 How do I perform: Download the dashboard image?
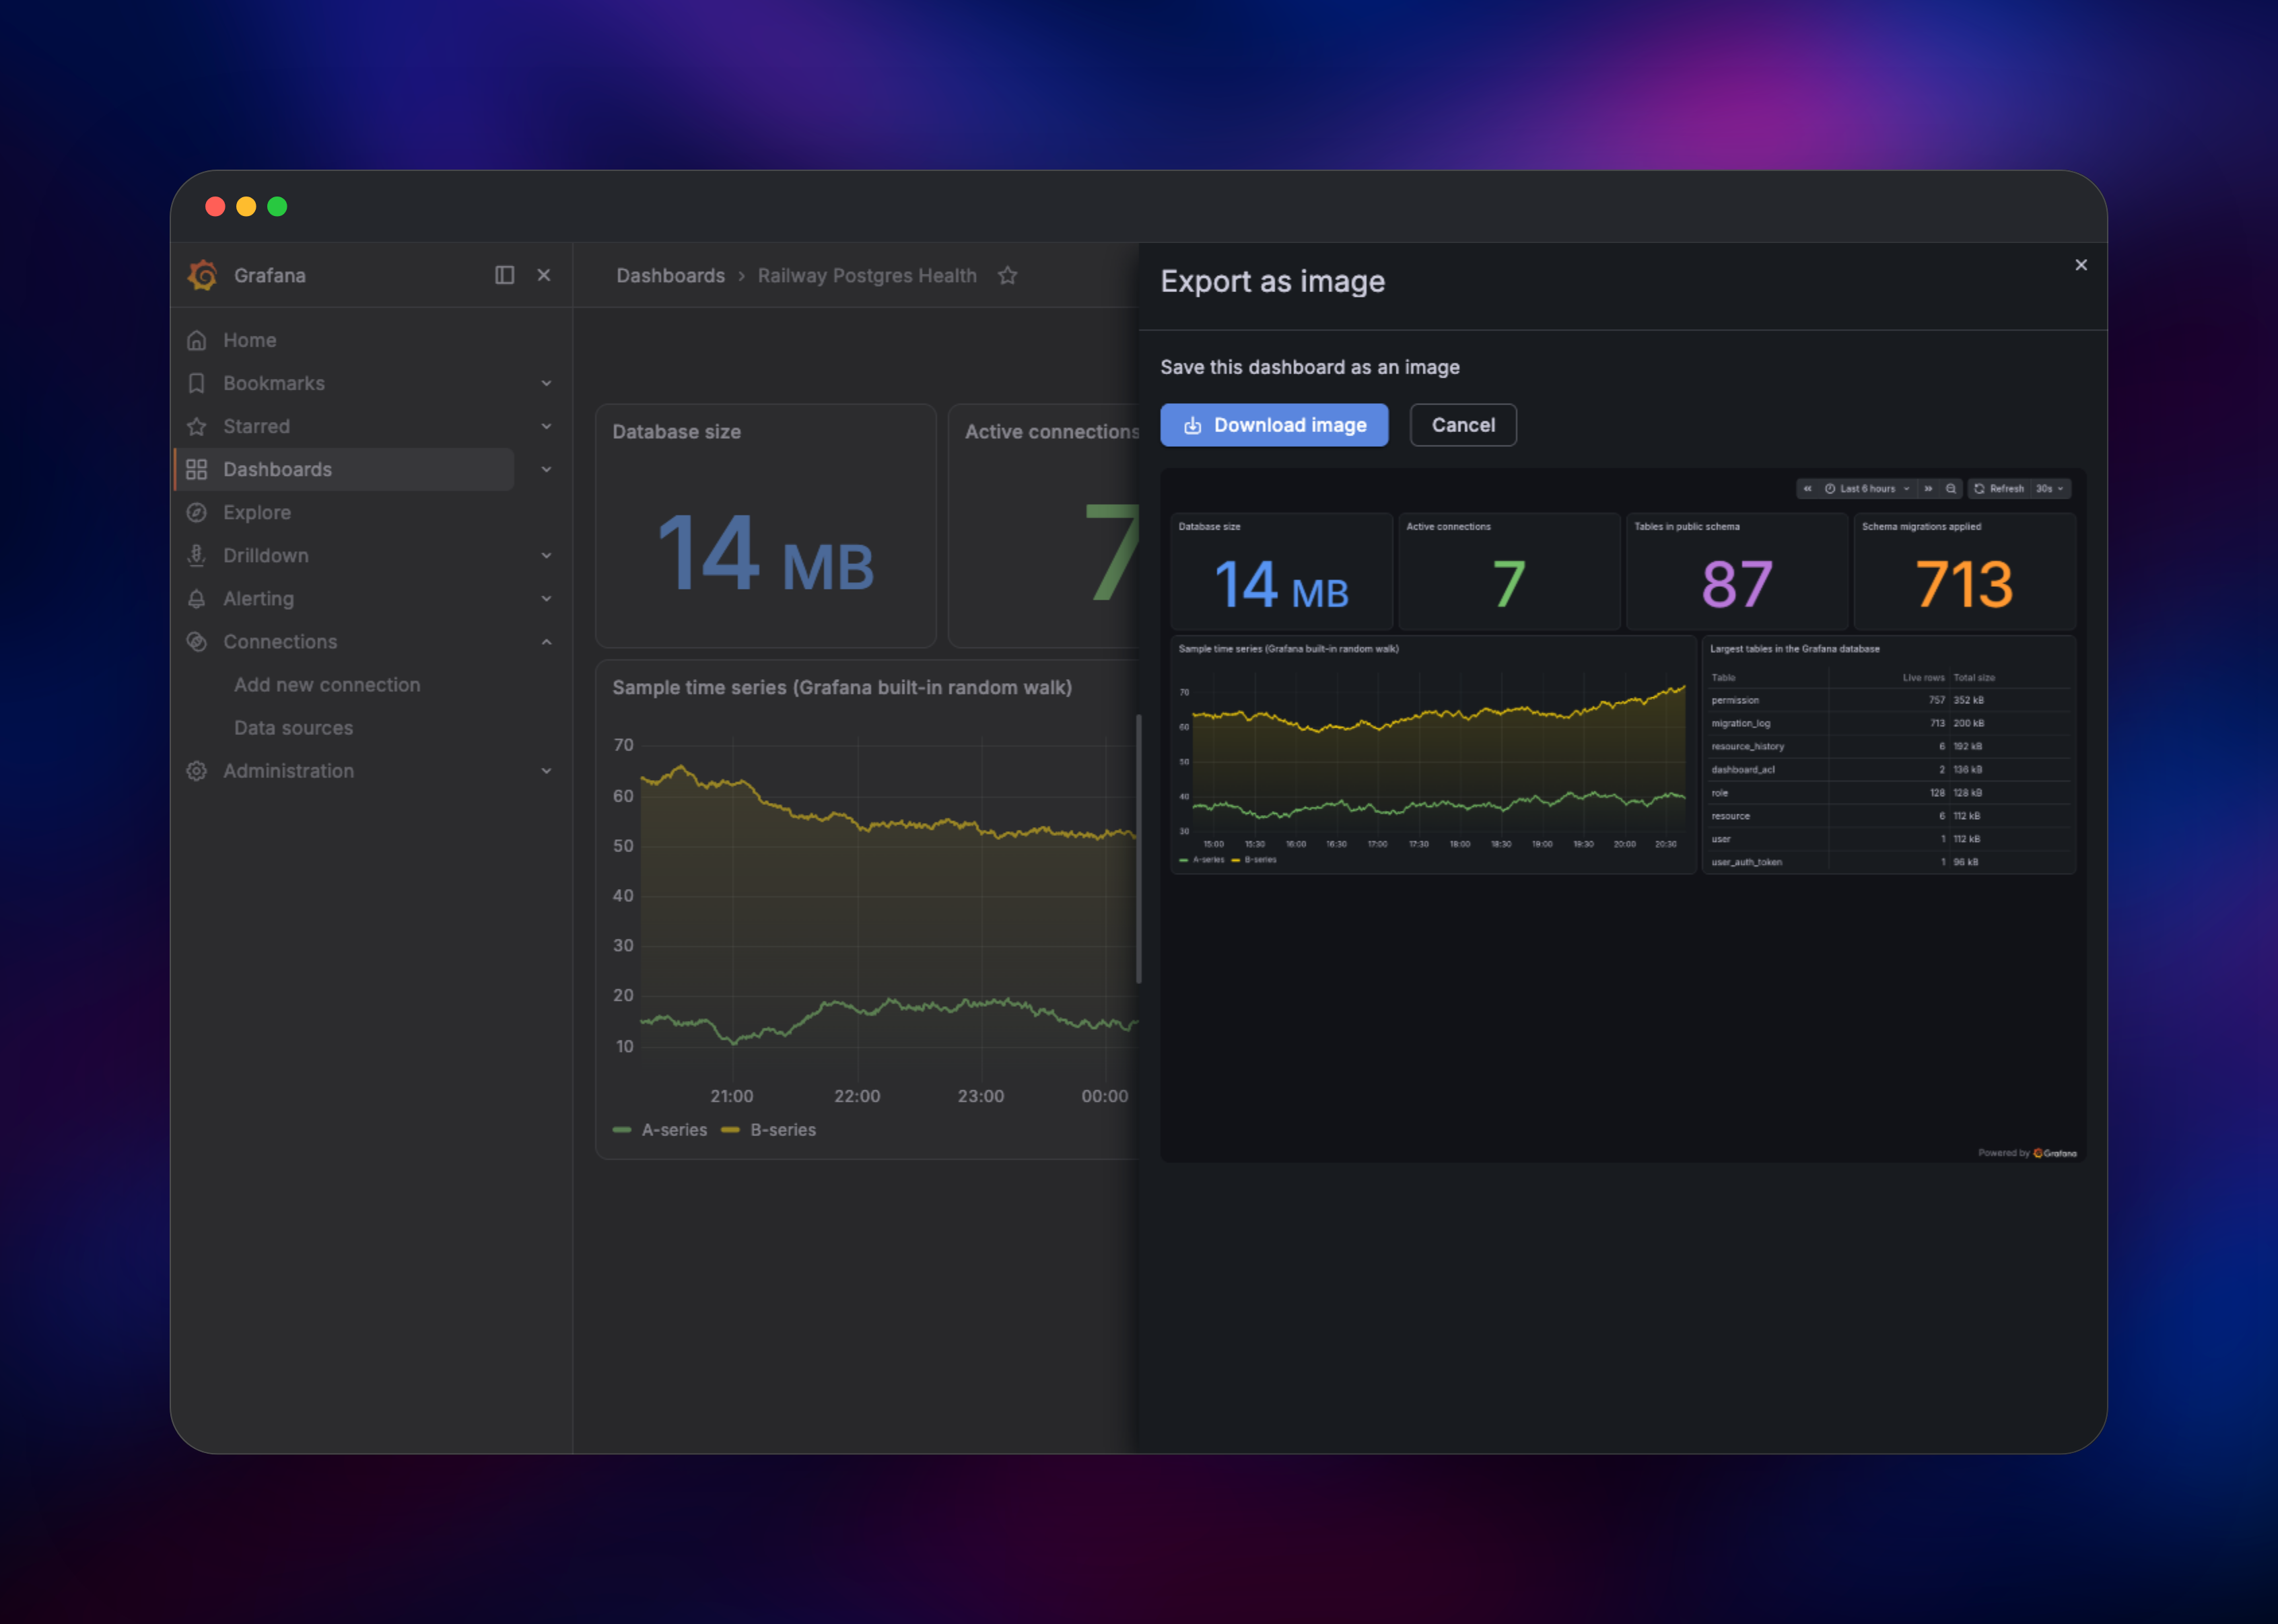pos(1274,425)
